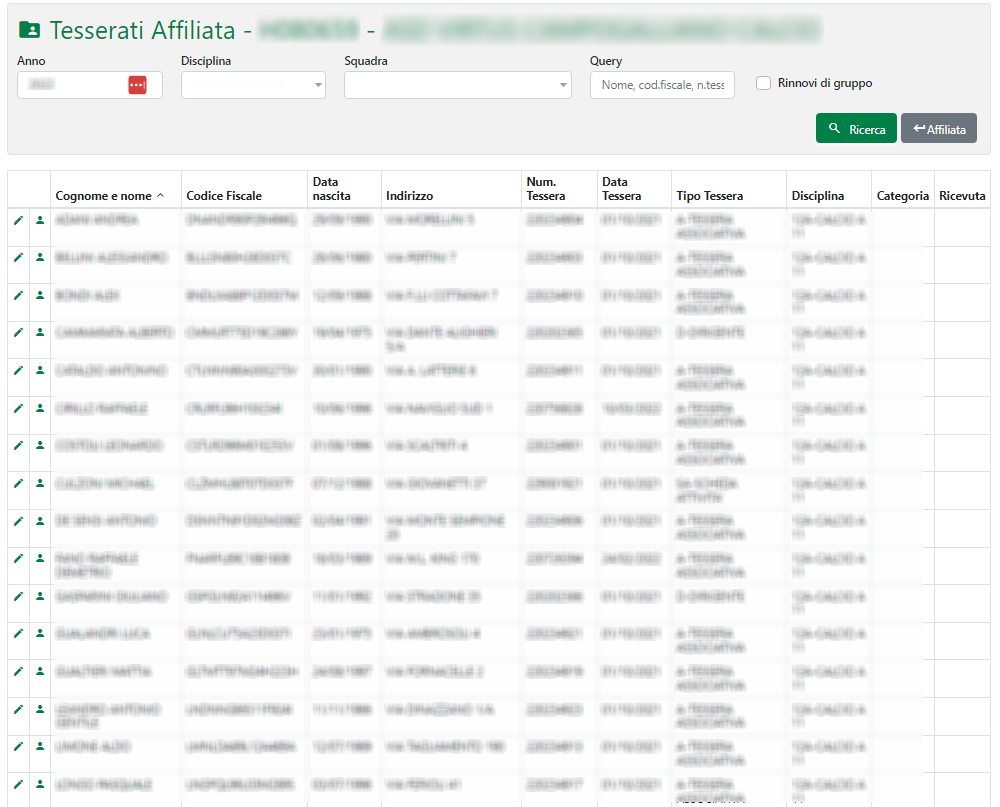Click inside the Anno year field
The height and width of the screenshot is (807, 1000).
click(x=72, y=85)
